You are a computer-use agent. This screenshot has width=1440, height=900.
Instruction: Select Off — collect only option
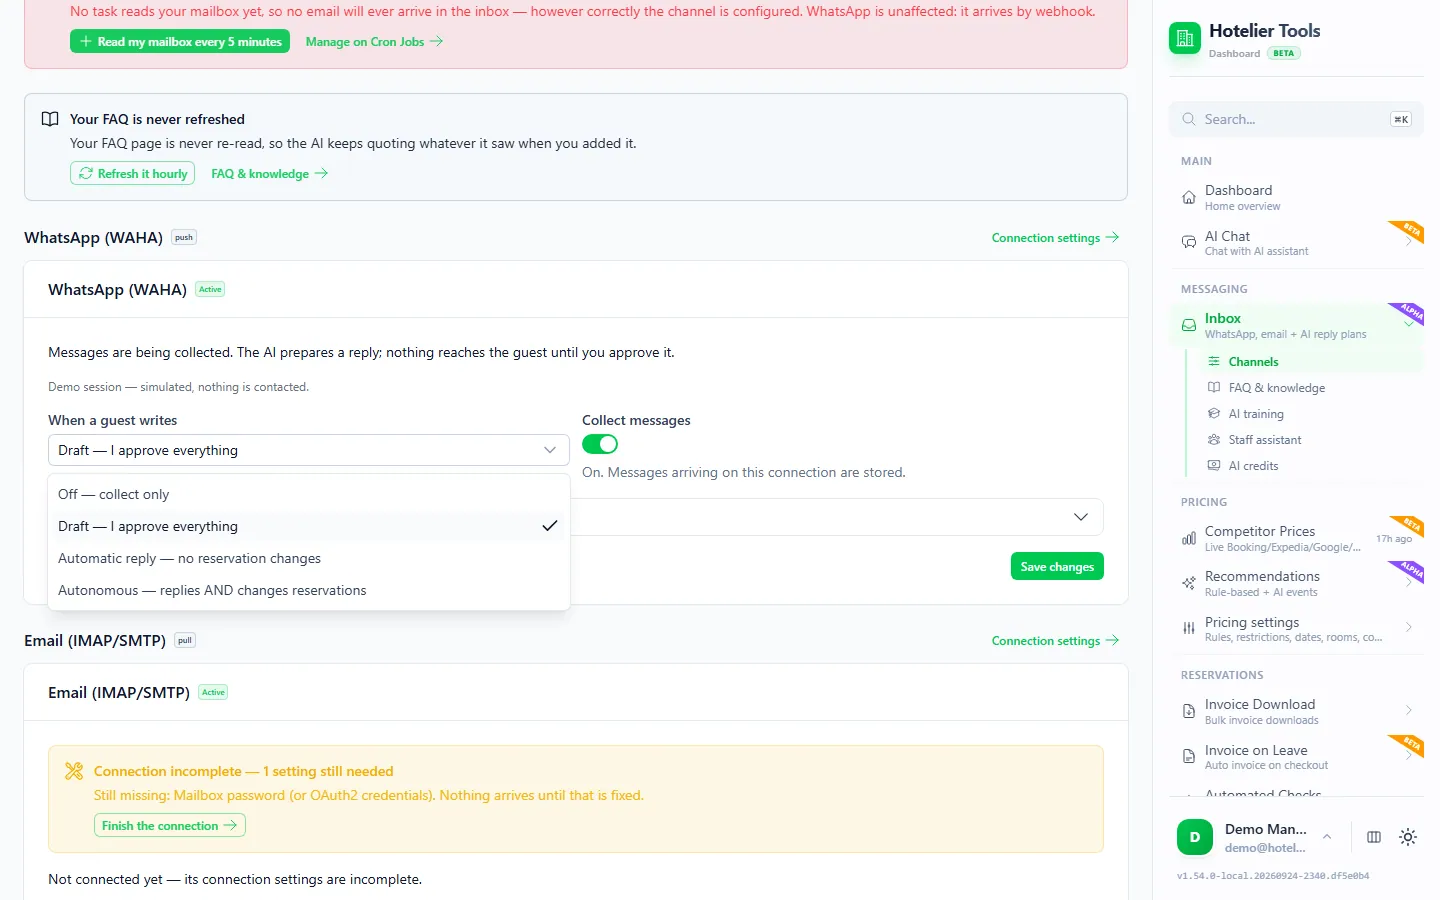(309, 494)
